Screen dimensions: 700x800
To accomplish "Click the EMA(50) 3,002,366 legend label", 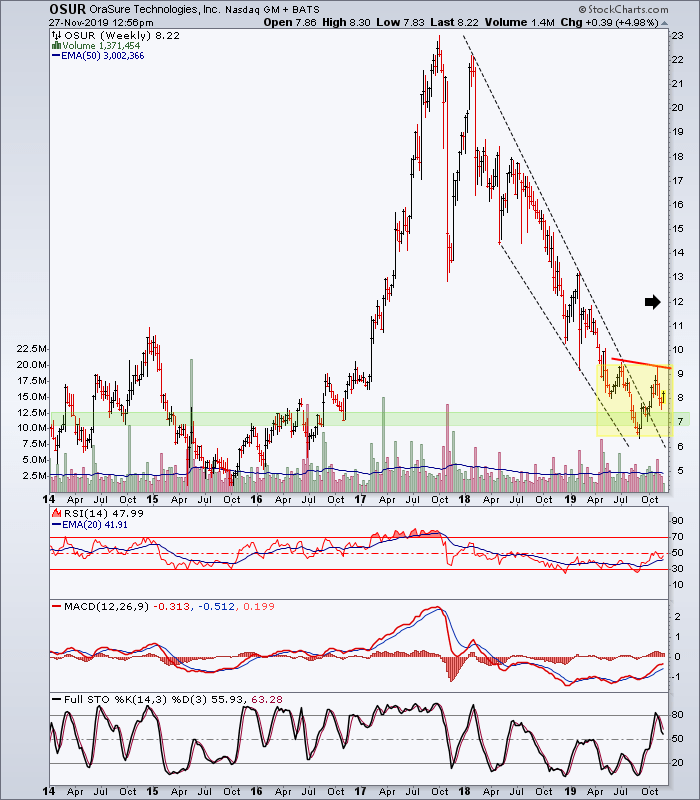I will [x=103, y=56].
